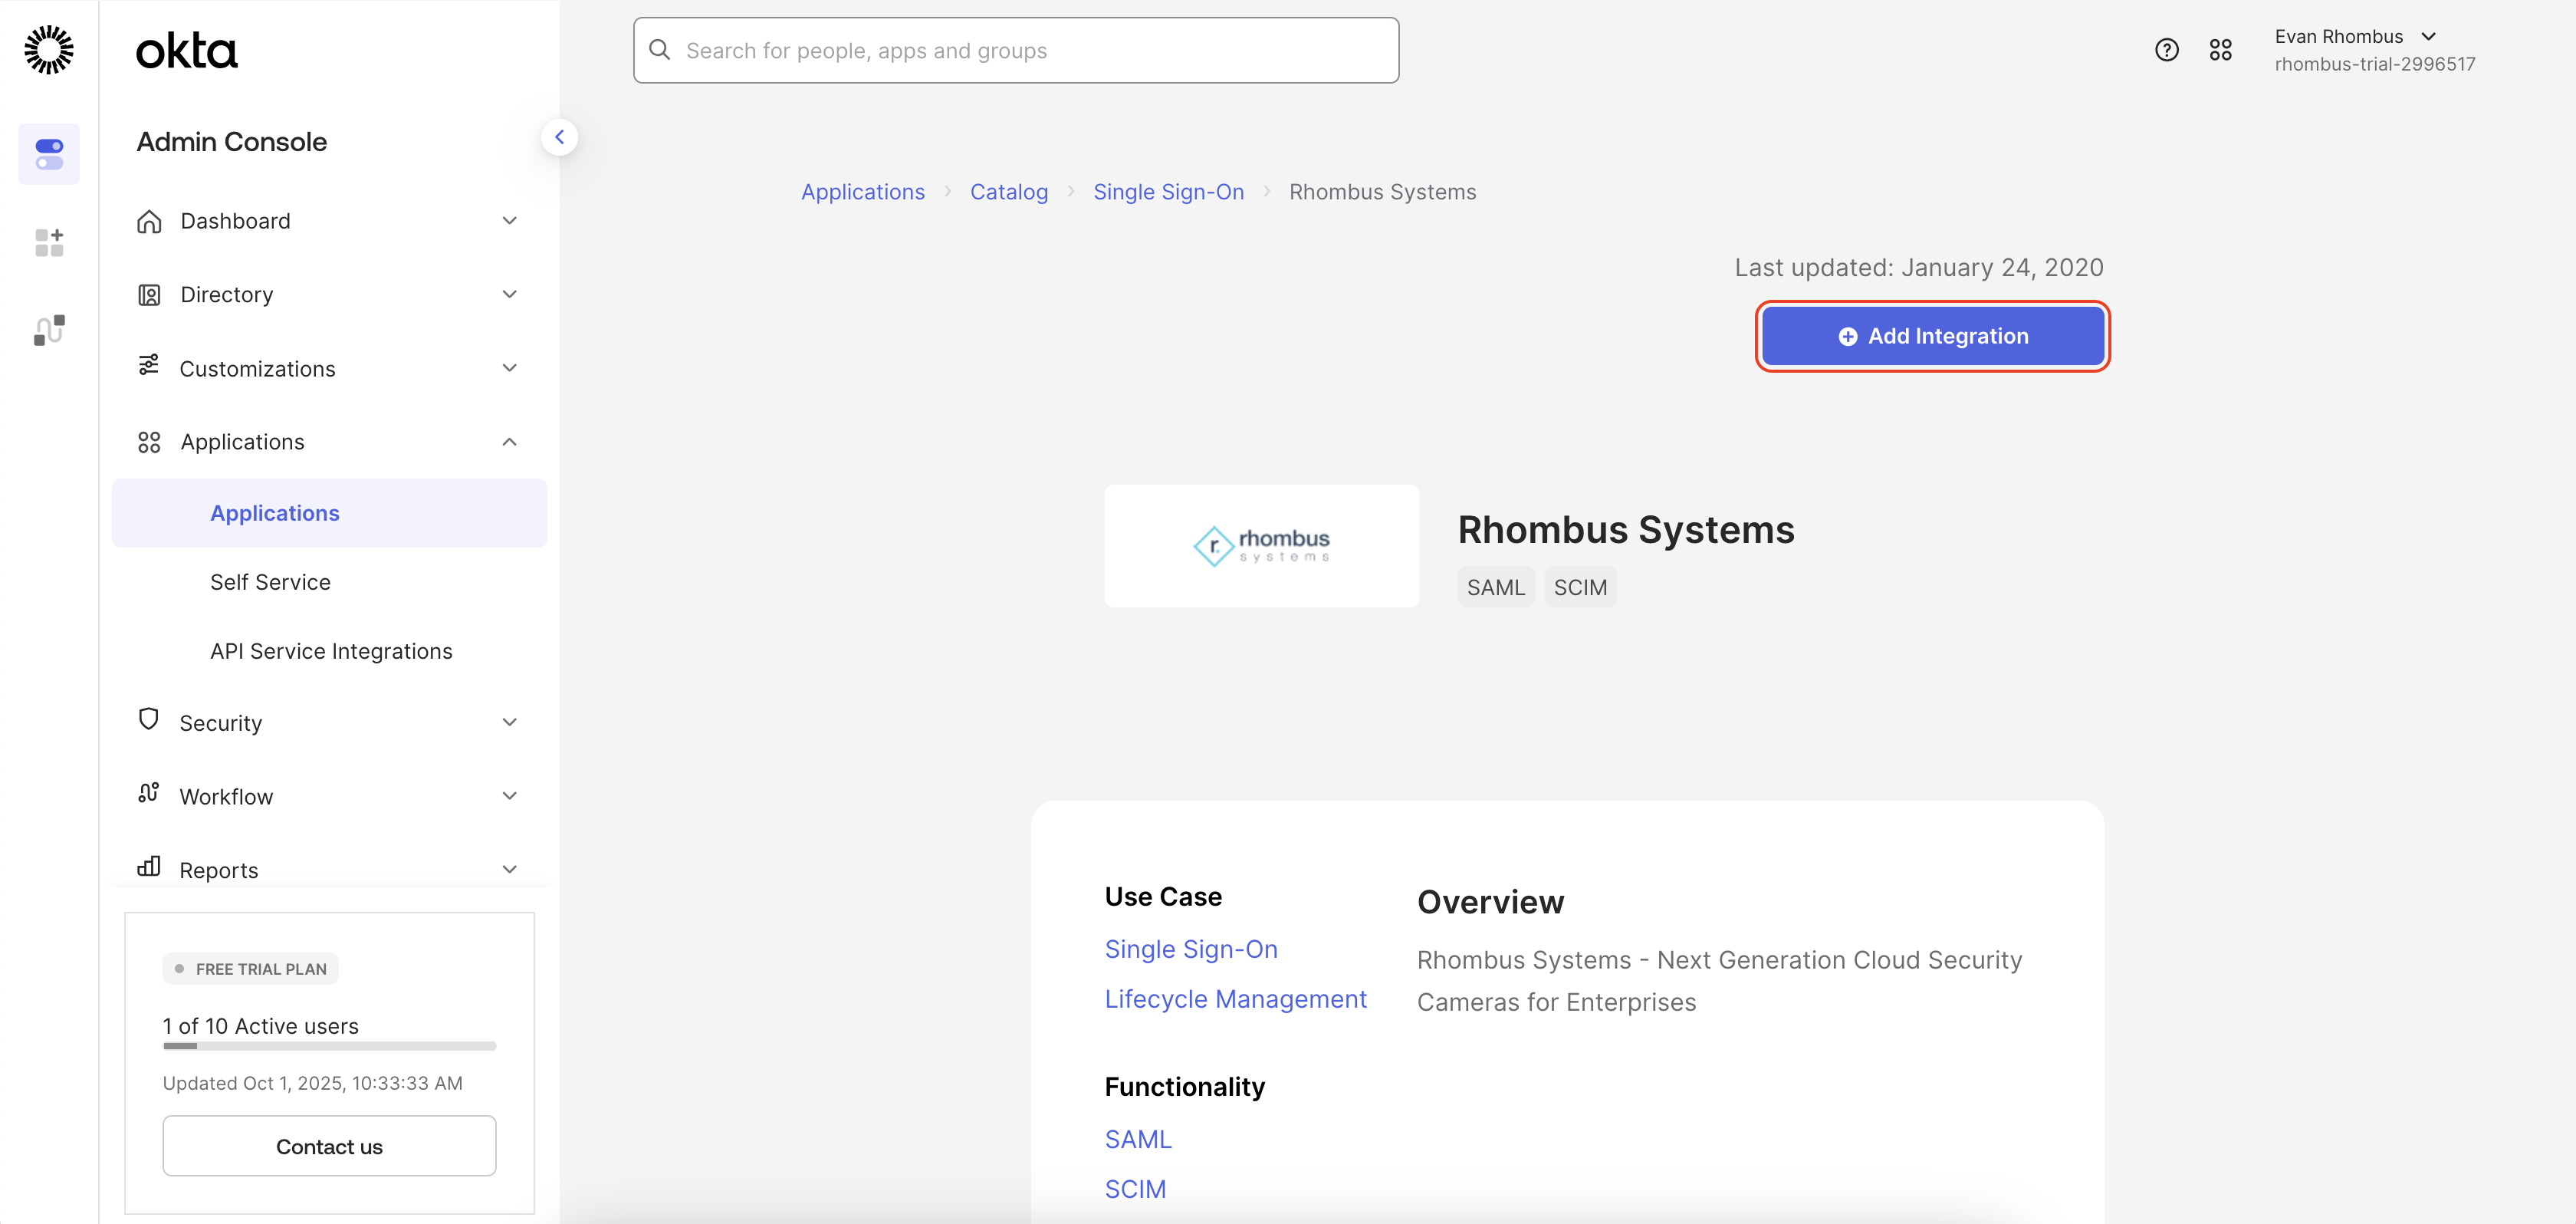The height and width of the screenshot is (1224, 2576).
Task: Click the Rhombus Systems logo thumbnail
Action: pyautogui.click(x=1261, y=546)
